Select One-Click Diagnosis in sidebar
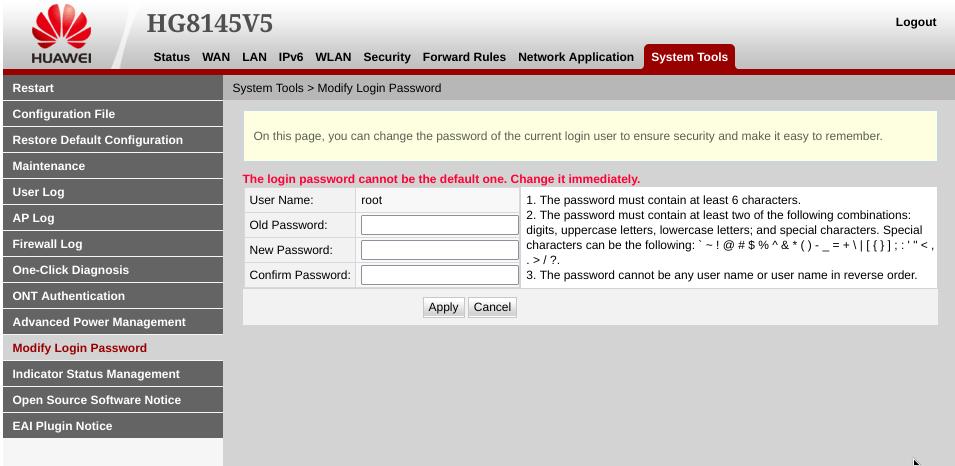 [x=113, y=270]
